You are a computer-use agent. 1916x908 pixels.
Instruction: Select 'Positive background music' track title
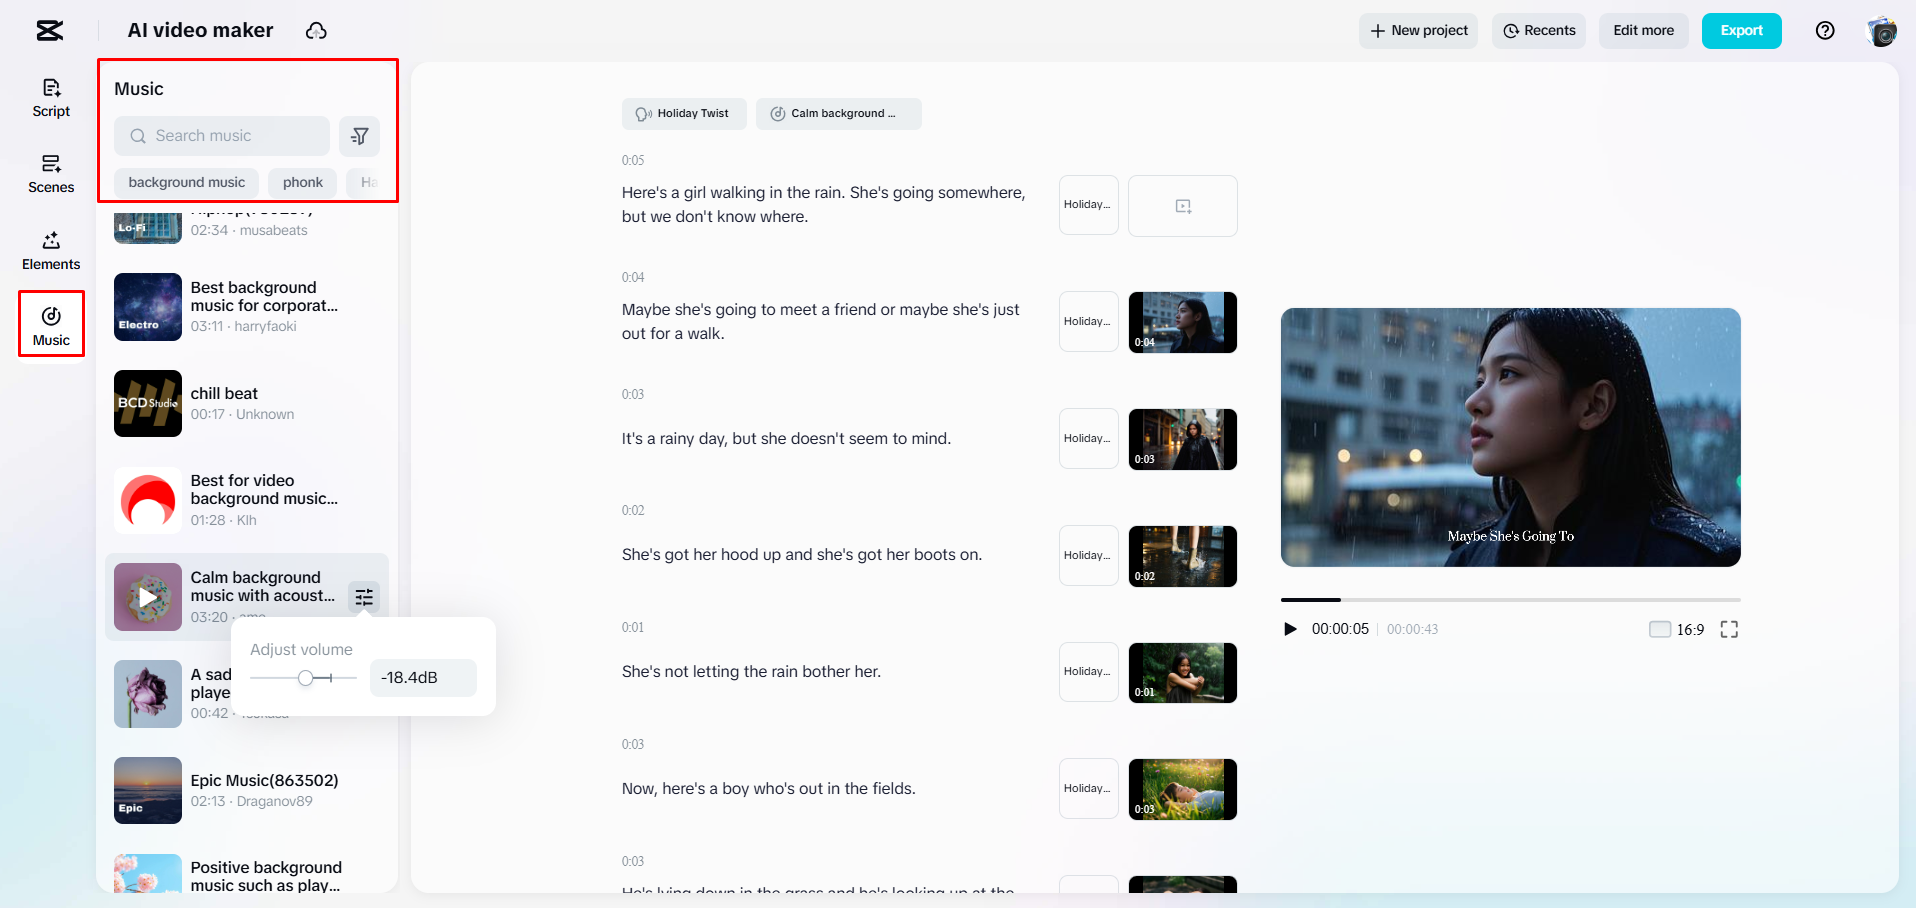point(266,877)
